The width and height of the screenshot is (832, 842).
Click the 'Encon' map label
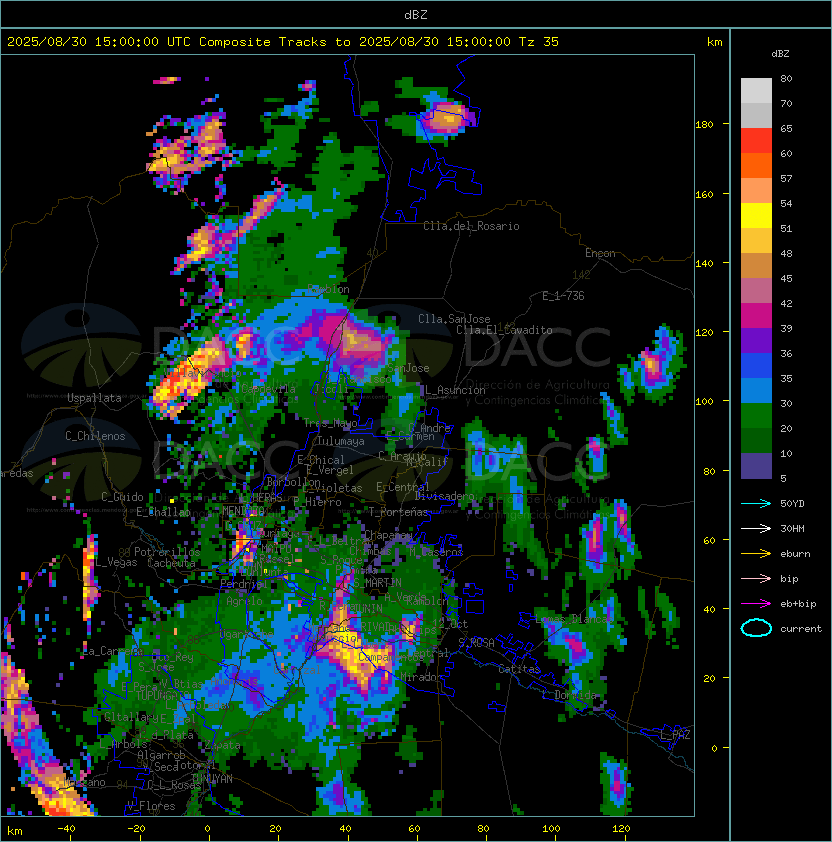pos(600,253)
